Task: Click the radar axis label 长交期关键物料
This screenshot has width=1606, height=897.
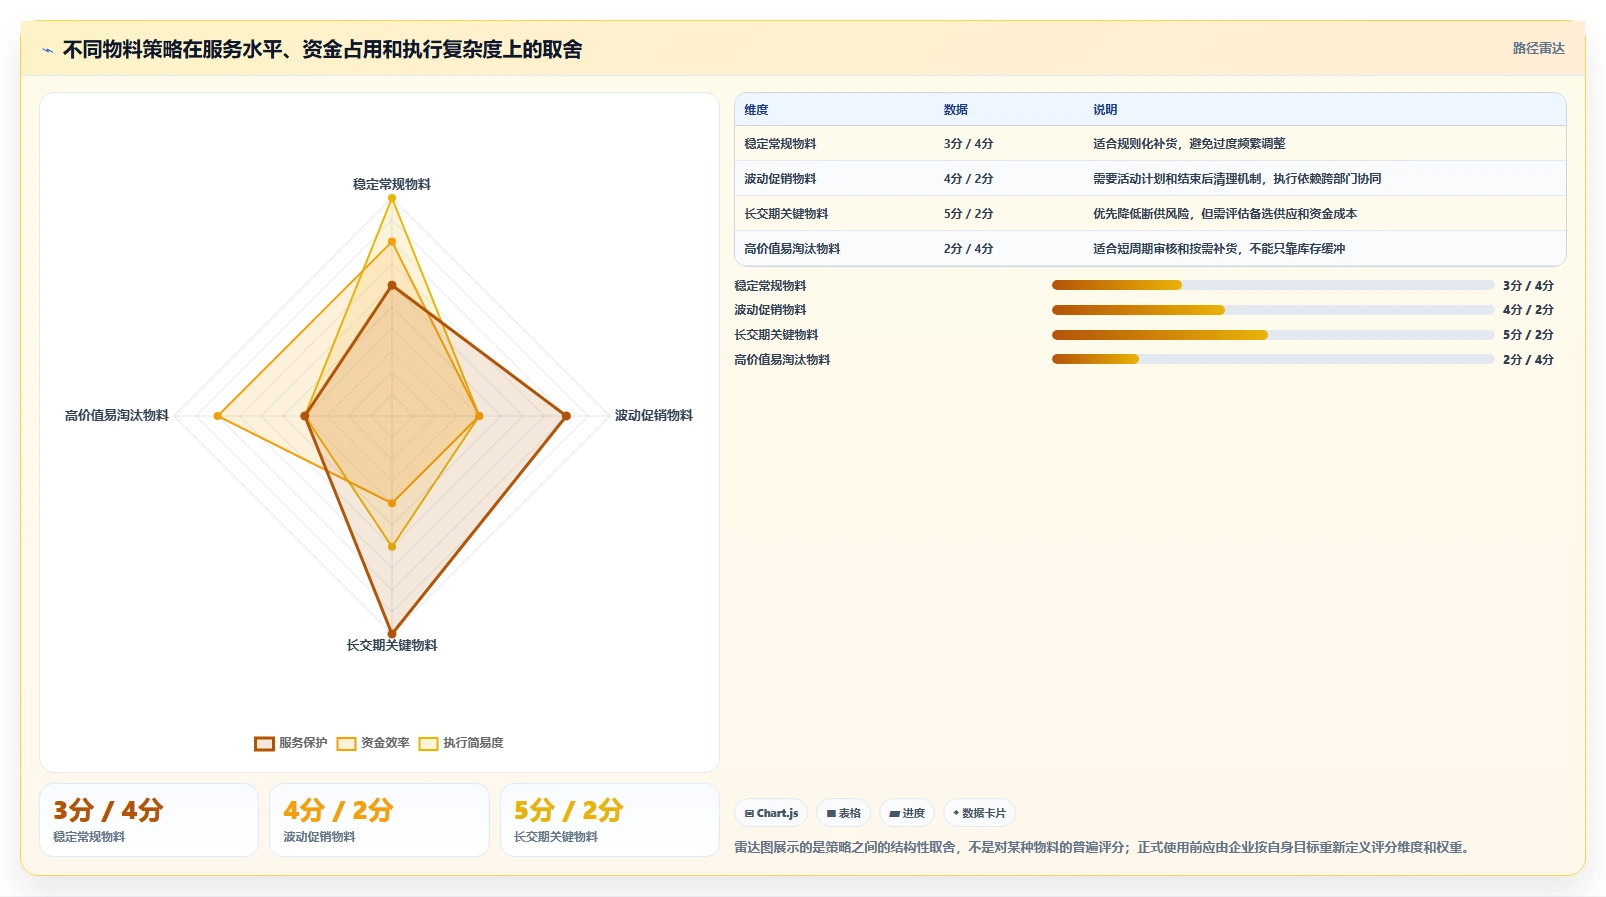Action: pyautogui.click(x=392, y=645)
